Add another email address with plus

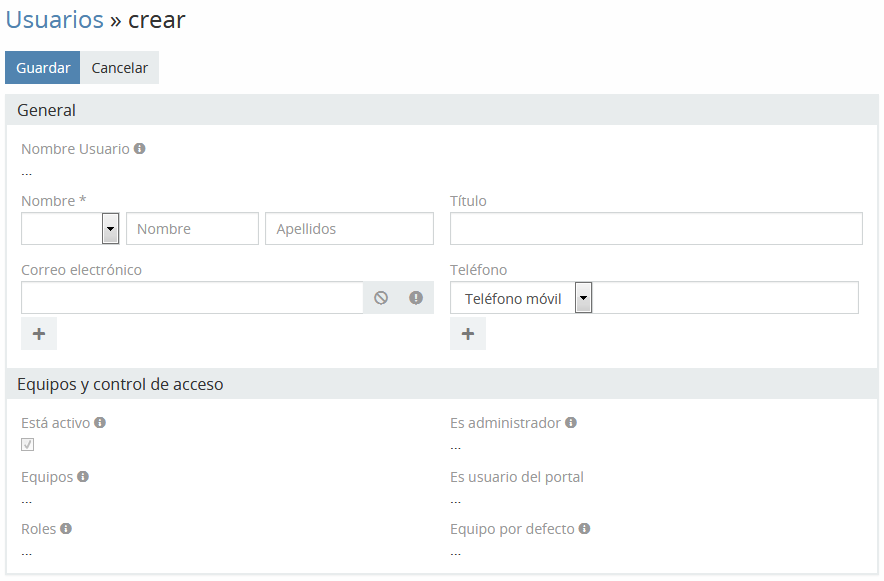(39, 334)
